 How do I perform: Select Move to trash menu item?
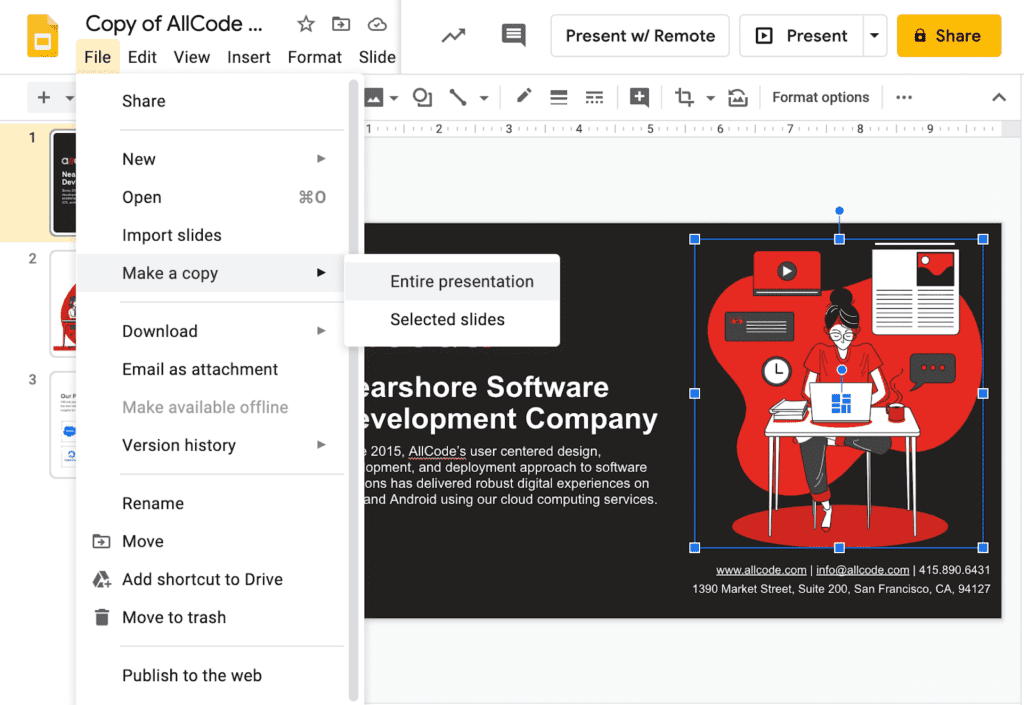tap(174, 617)
